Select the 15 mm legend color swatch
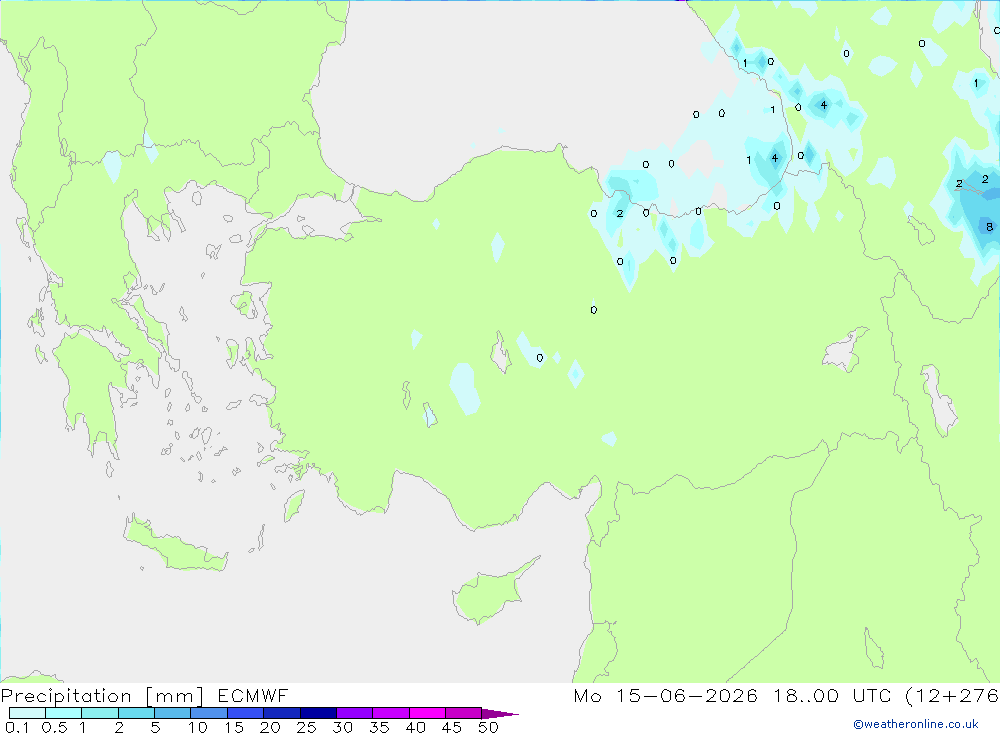1000x733 pixels. [246, 713]
